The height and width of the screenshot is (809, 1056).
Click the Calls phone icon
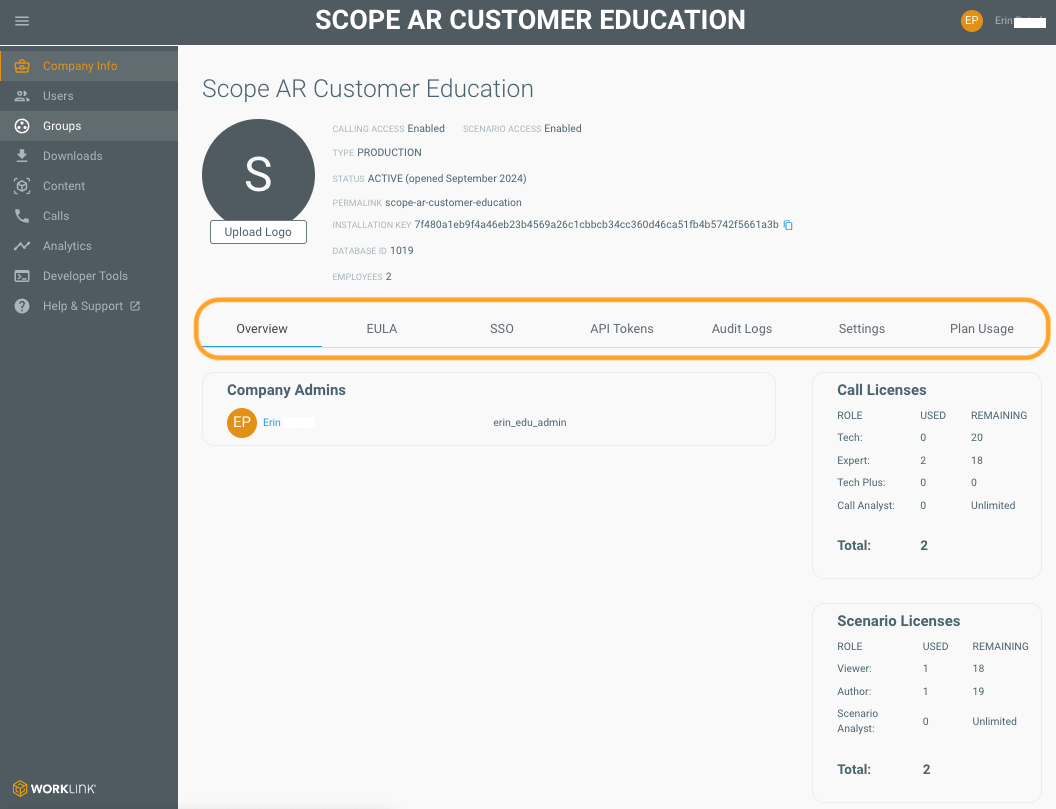point(22,216)
